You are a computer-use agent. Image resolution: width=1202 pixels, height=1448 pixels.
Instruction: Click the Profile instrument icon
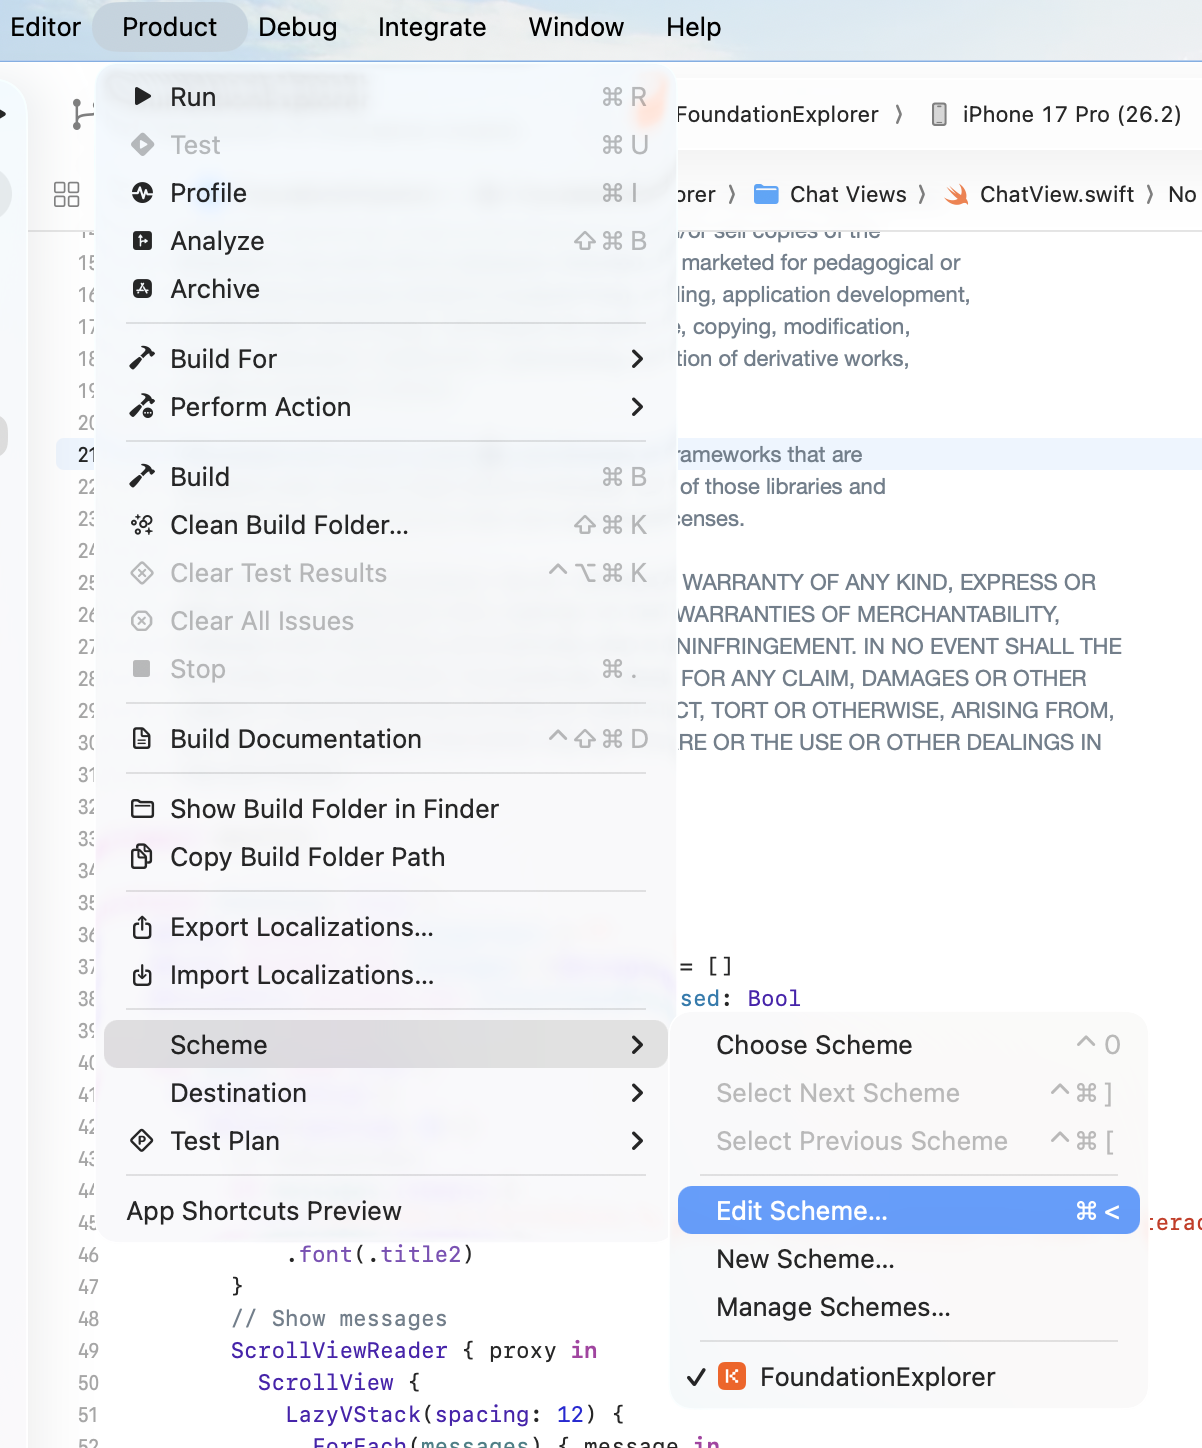point(142,193)
